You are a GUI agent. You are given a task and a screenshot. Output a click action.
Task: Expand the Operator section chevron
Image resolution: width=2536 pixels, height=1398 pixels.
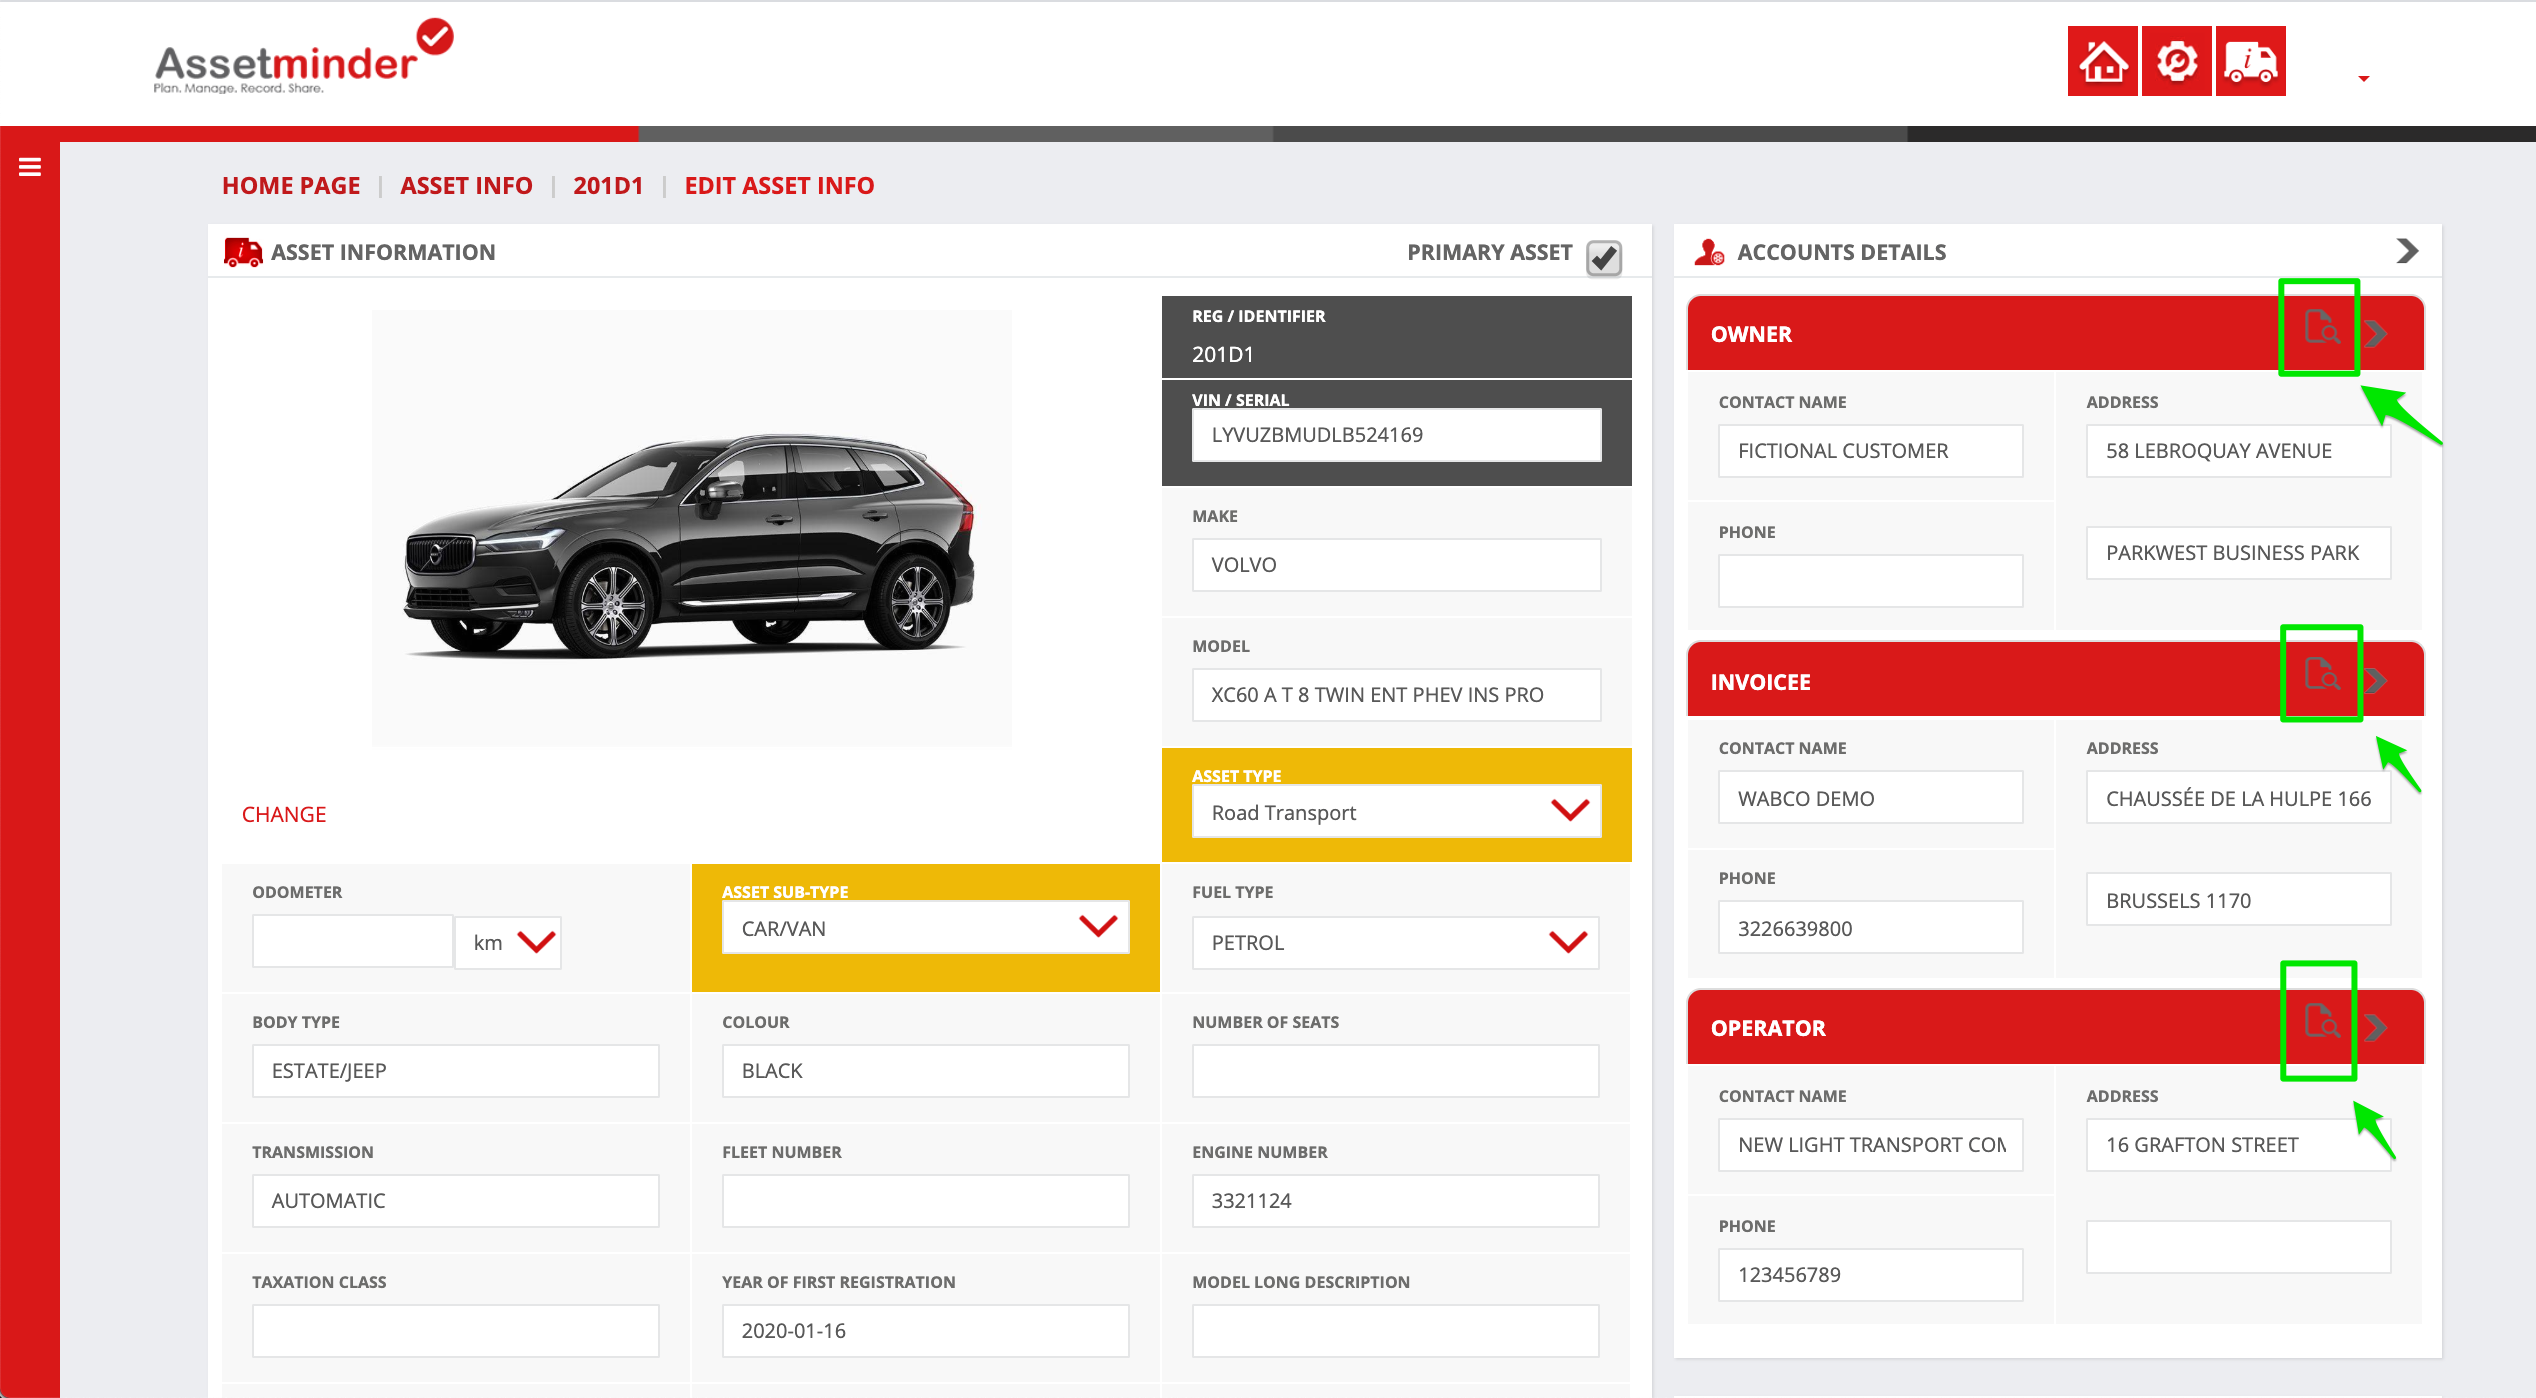(2378, 1027)
